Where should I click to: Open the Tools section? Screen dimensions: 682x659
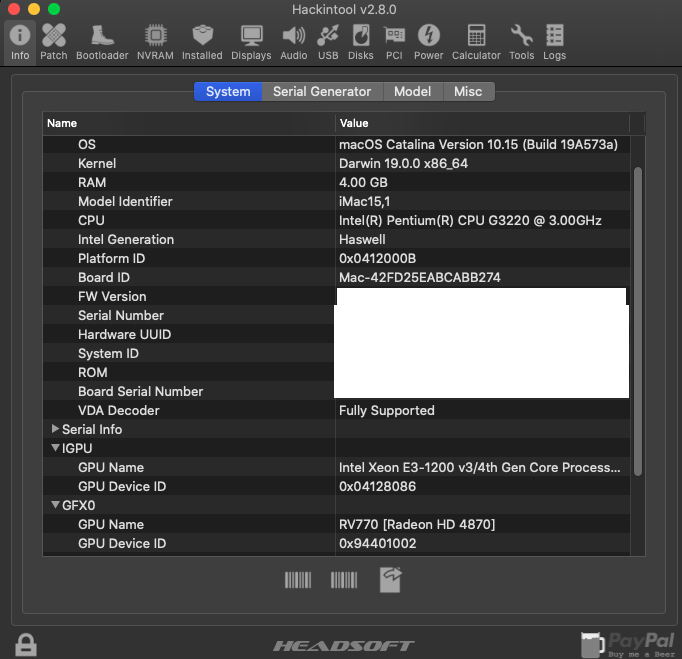click(522, 42)
